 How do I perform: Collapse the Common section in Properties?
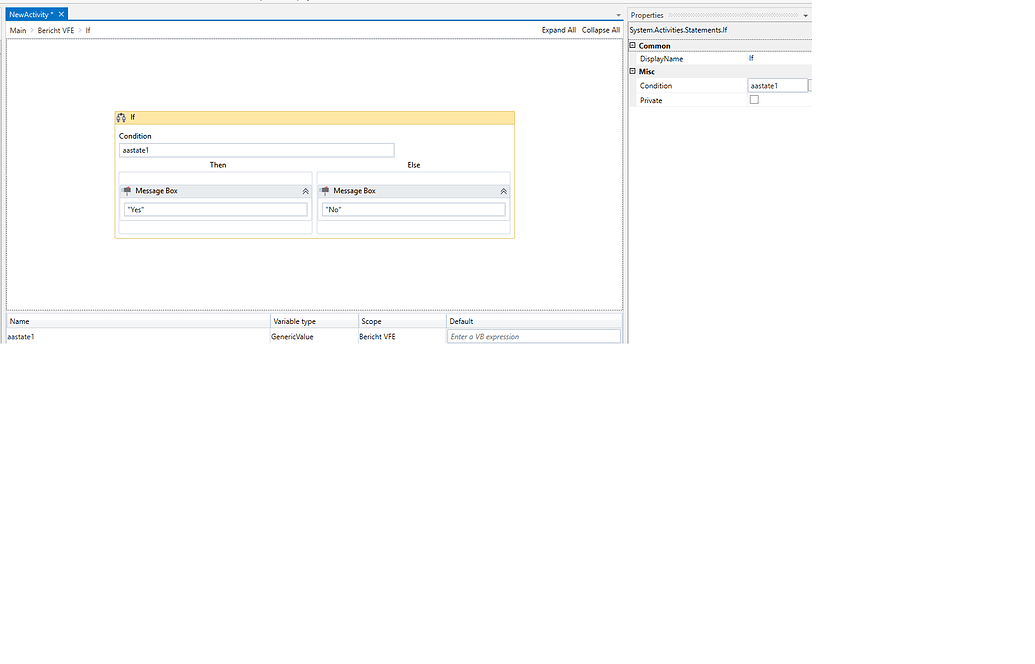634,45
